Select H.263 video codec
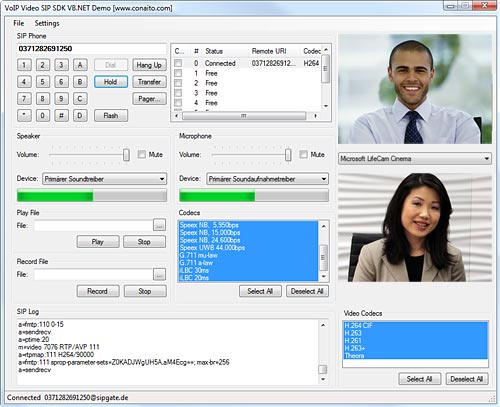This screenshot has width=500, height=407. coord(415,333)
